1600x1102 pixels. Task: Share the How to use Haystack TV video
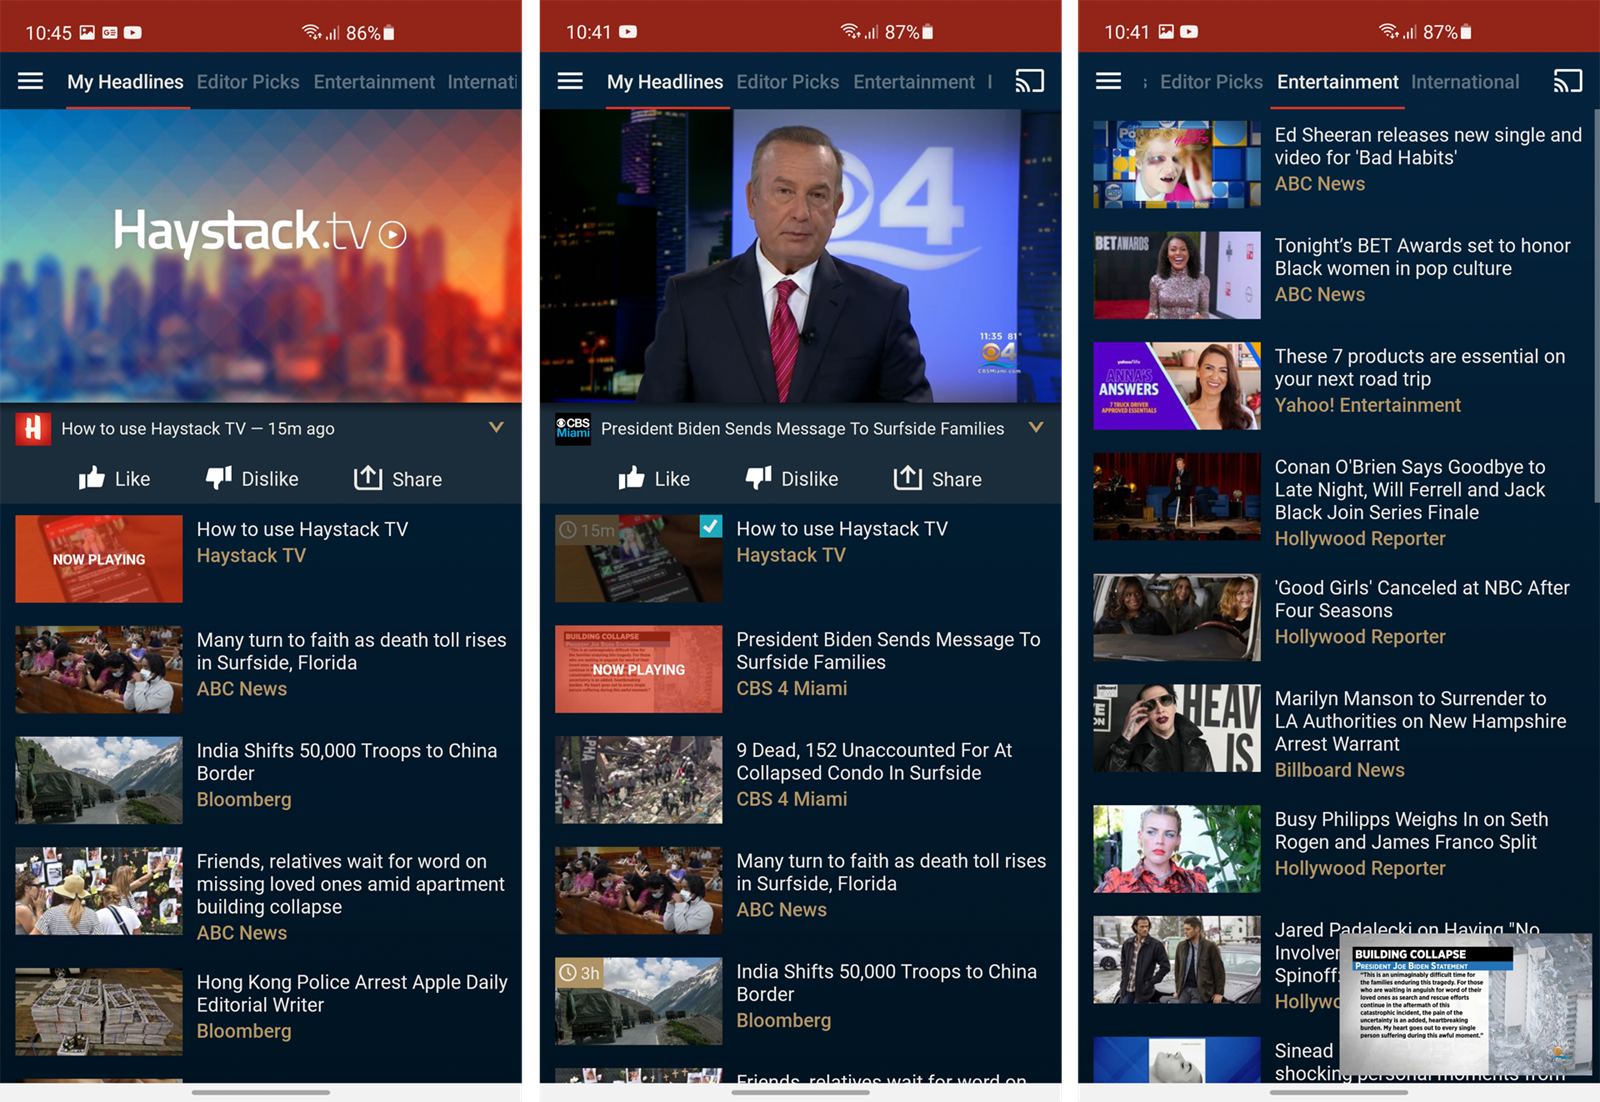pyautogui.click(x=398, y=478)
